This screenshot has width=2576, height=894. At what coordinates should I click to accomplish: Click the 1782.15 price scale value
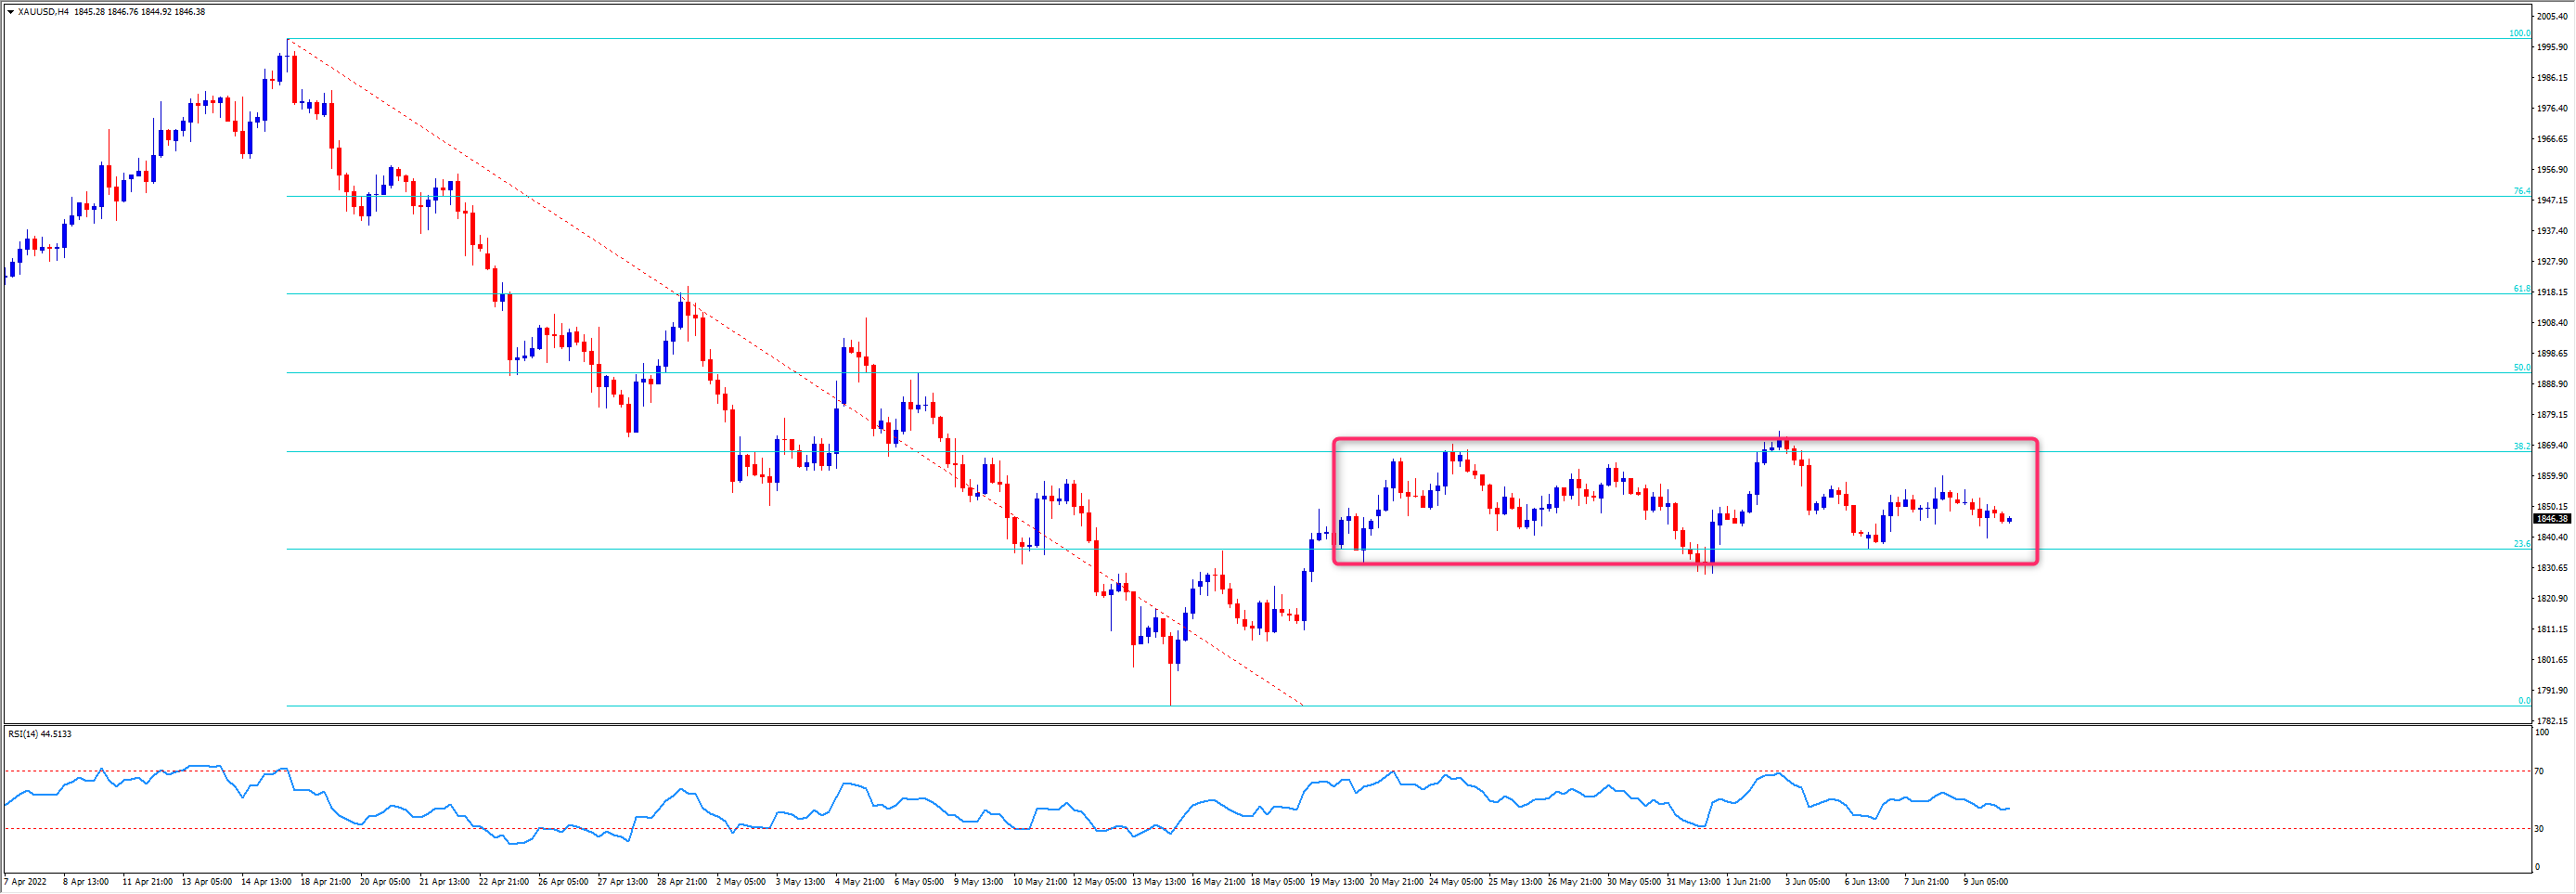(x=2552, y=721)
